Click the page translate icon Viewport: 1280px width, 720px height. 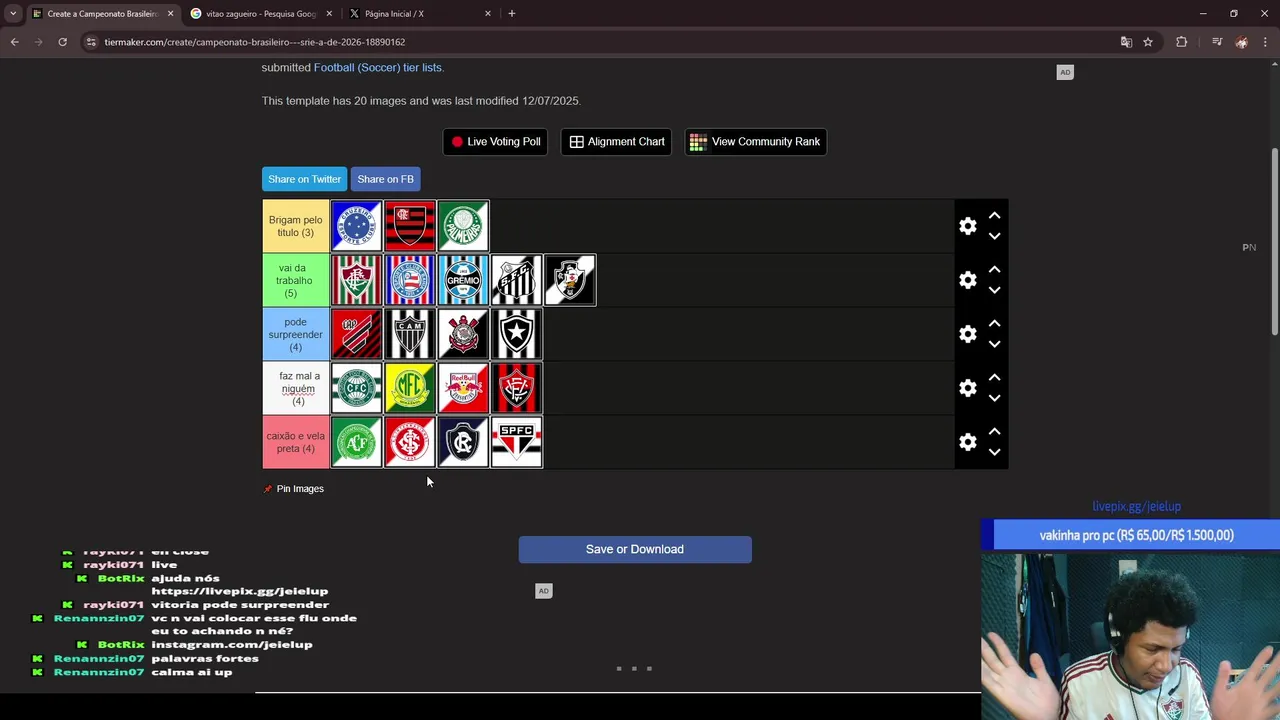point(1126,42)
